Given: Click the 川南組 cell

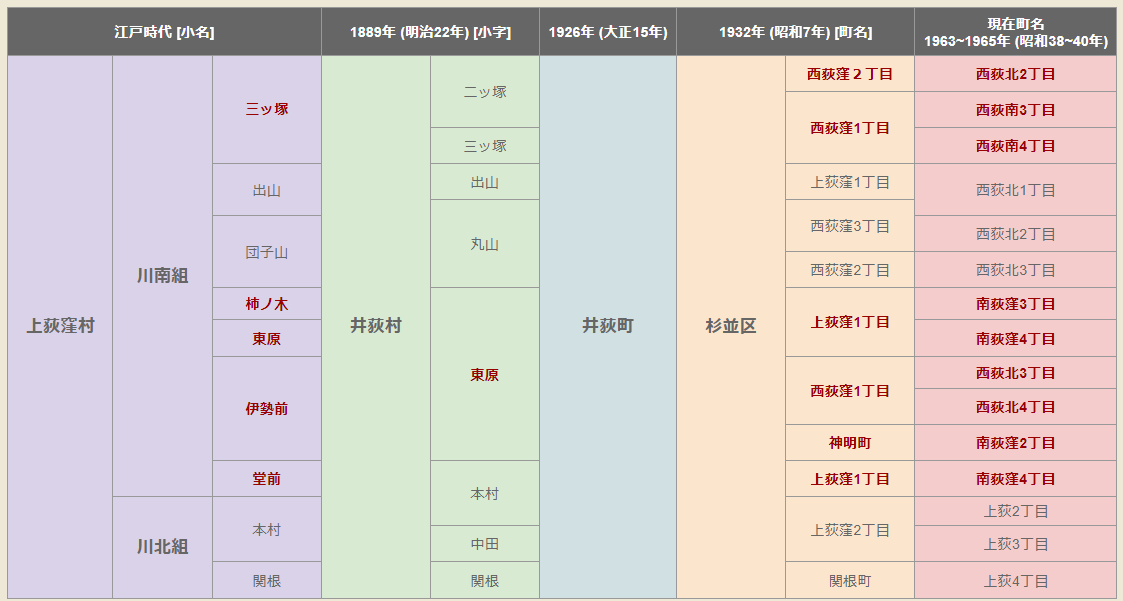Looking at the screenshot, I should (x=163, y=277).
